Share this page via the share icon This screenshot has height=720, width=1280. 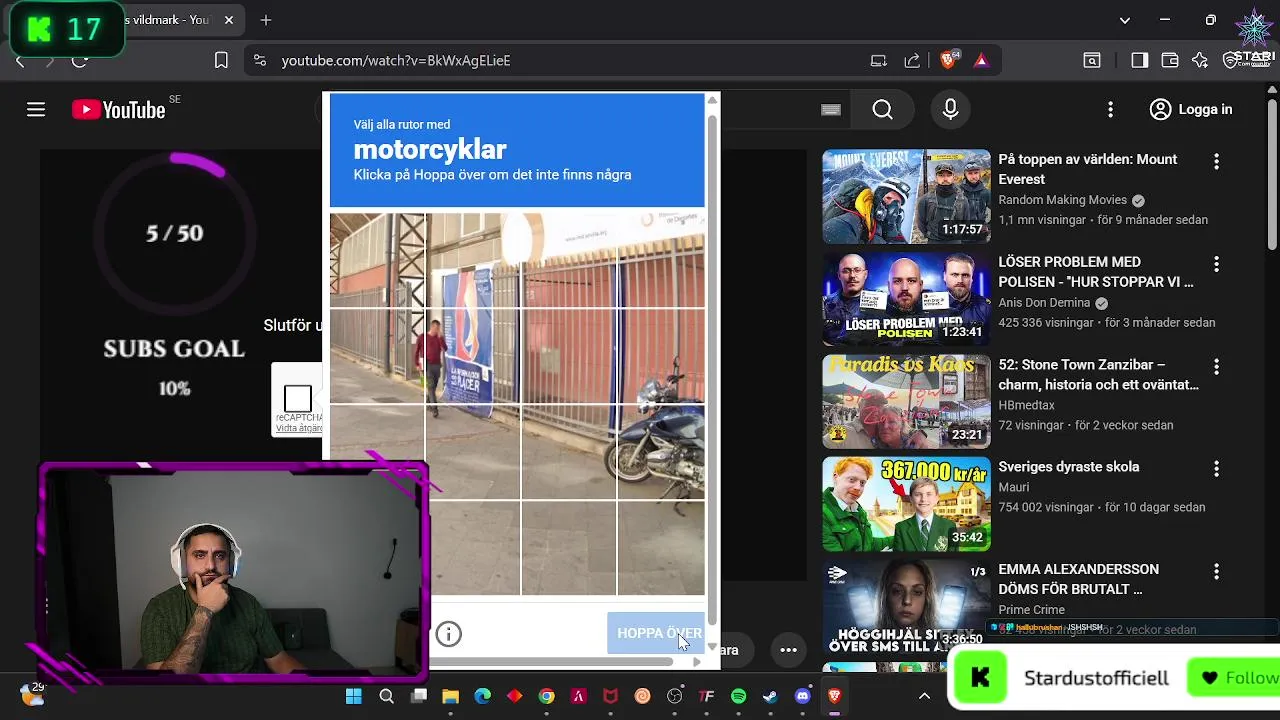(912, 60)
